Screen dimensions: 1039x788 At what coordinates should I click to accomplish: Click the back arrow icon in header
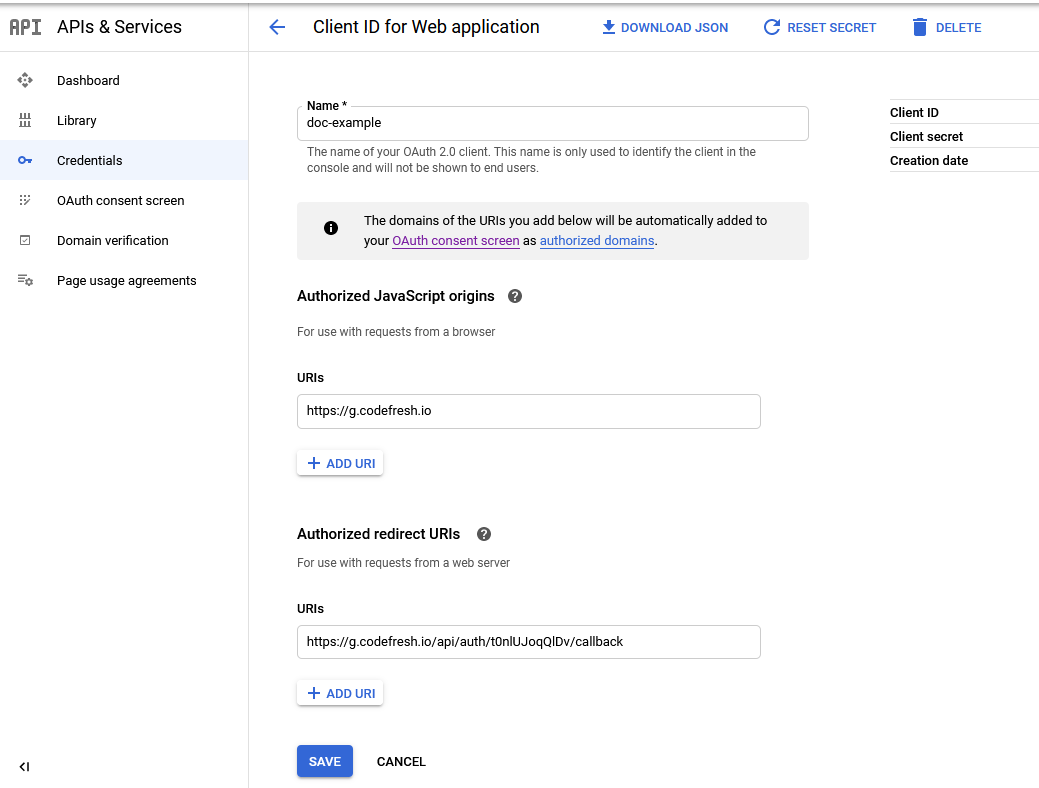pyautogui.click(x=277, y=27)
